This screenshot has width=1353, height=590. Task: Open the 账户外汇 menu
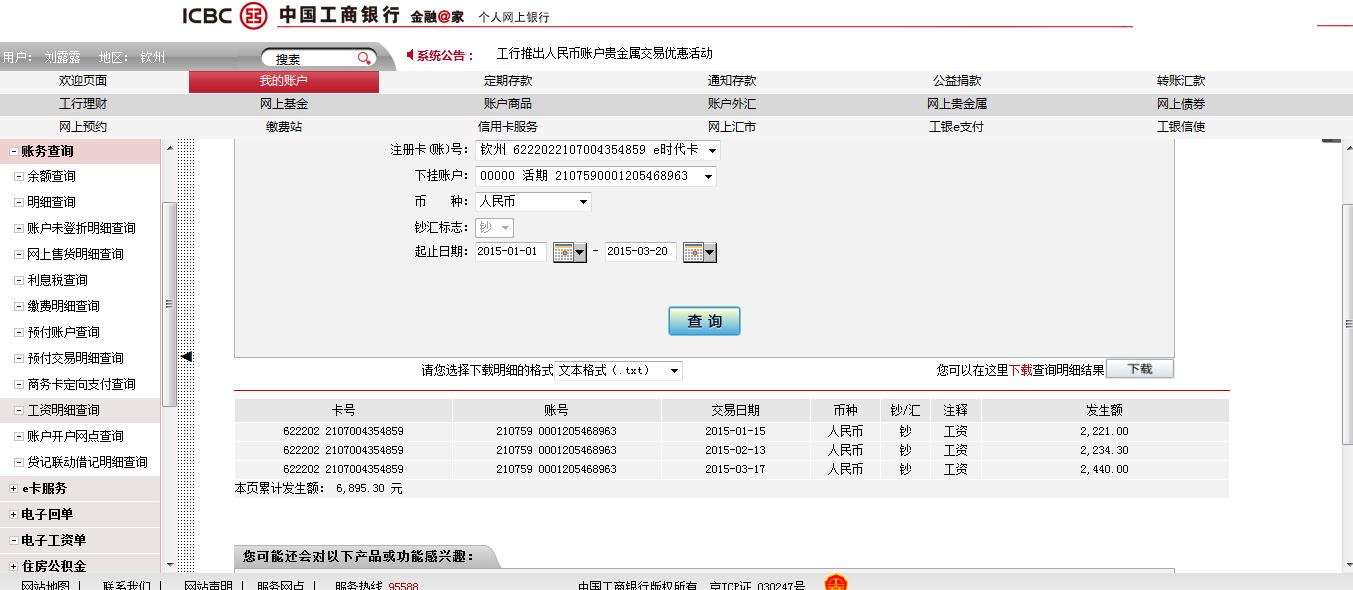(x=732, y=104)
